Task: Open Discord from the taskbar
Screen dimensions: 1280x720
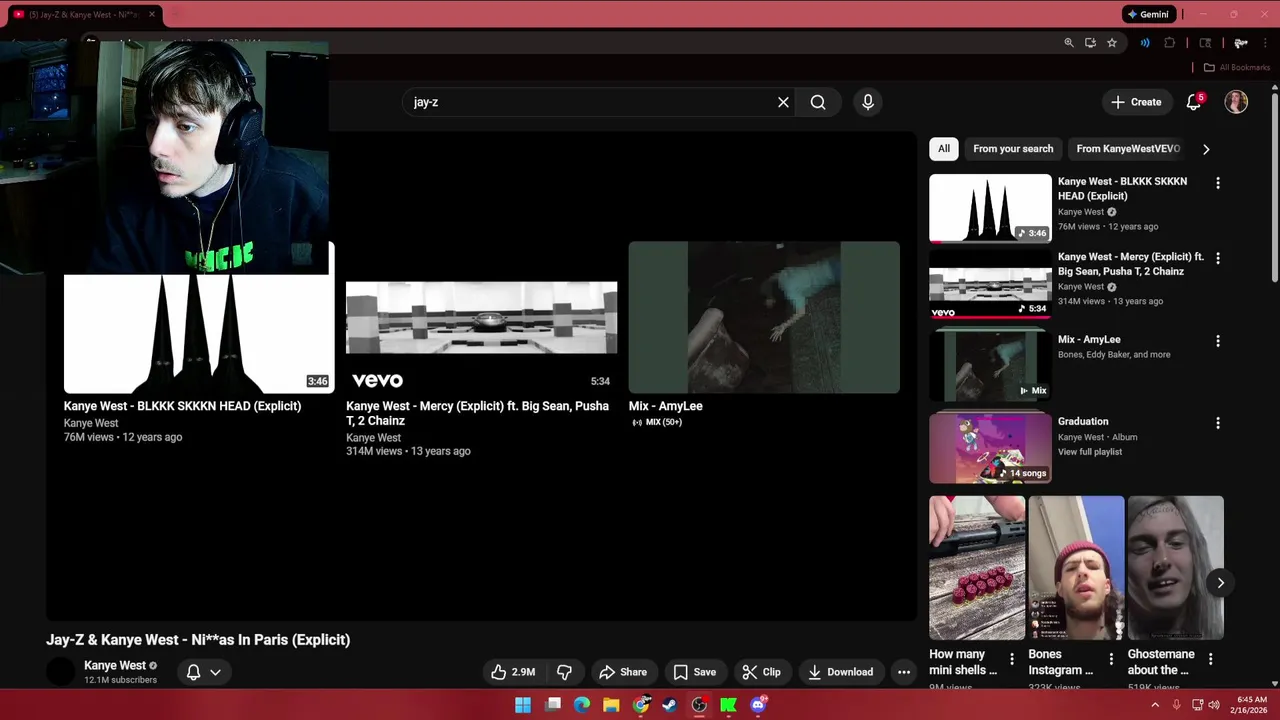Action: click(x=758, y=705)
